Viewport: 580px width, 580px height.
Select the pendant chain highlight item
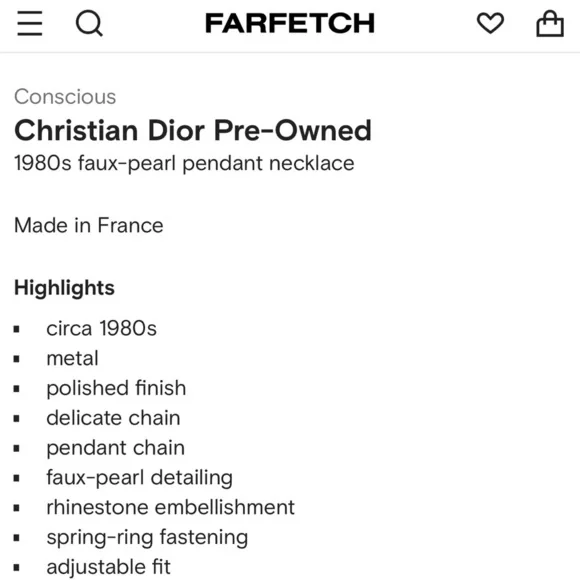tap(116, 448)
